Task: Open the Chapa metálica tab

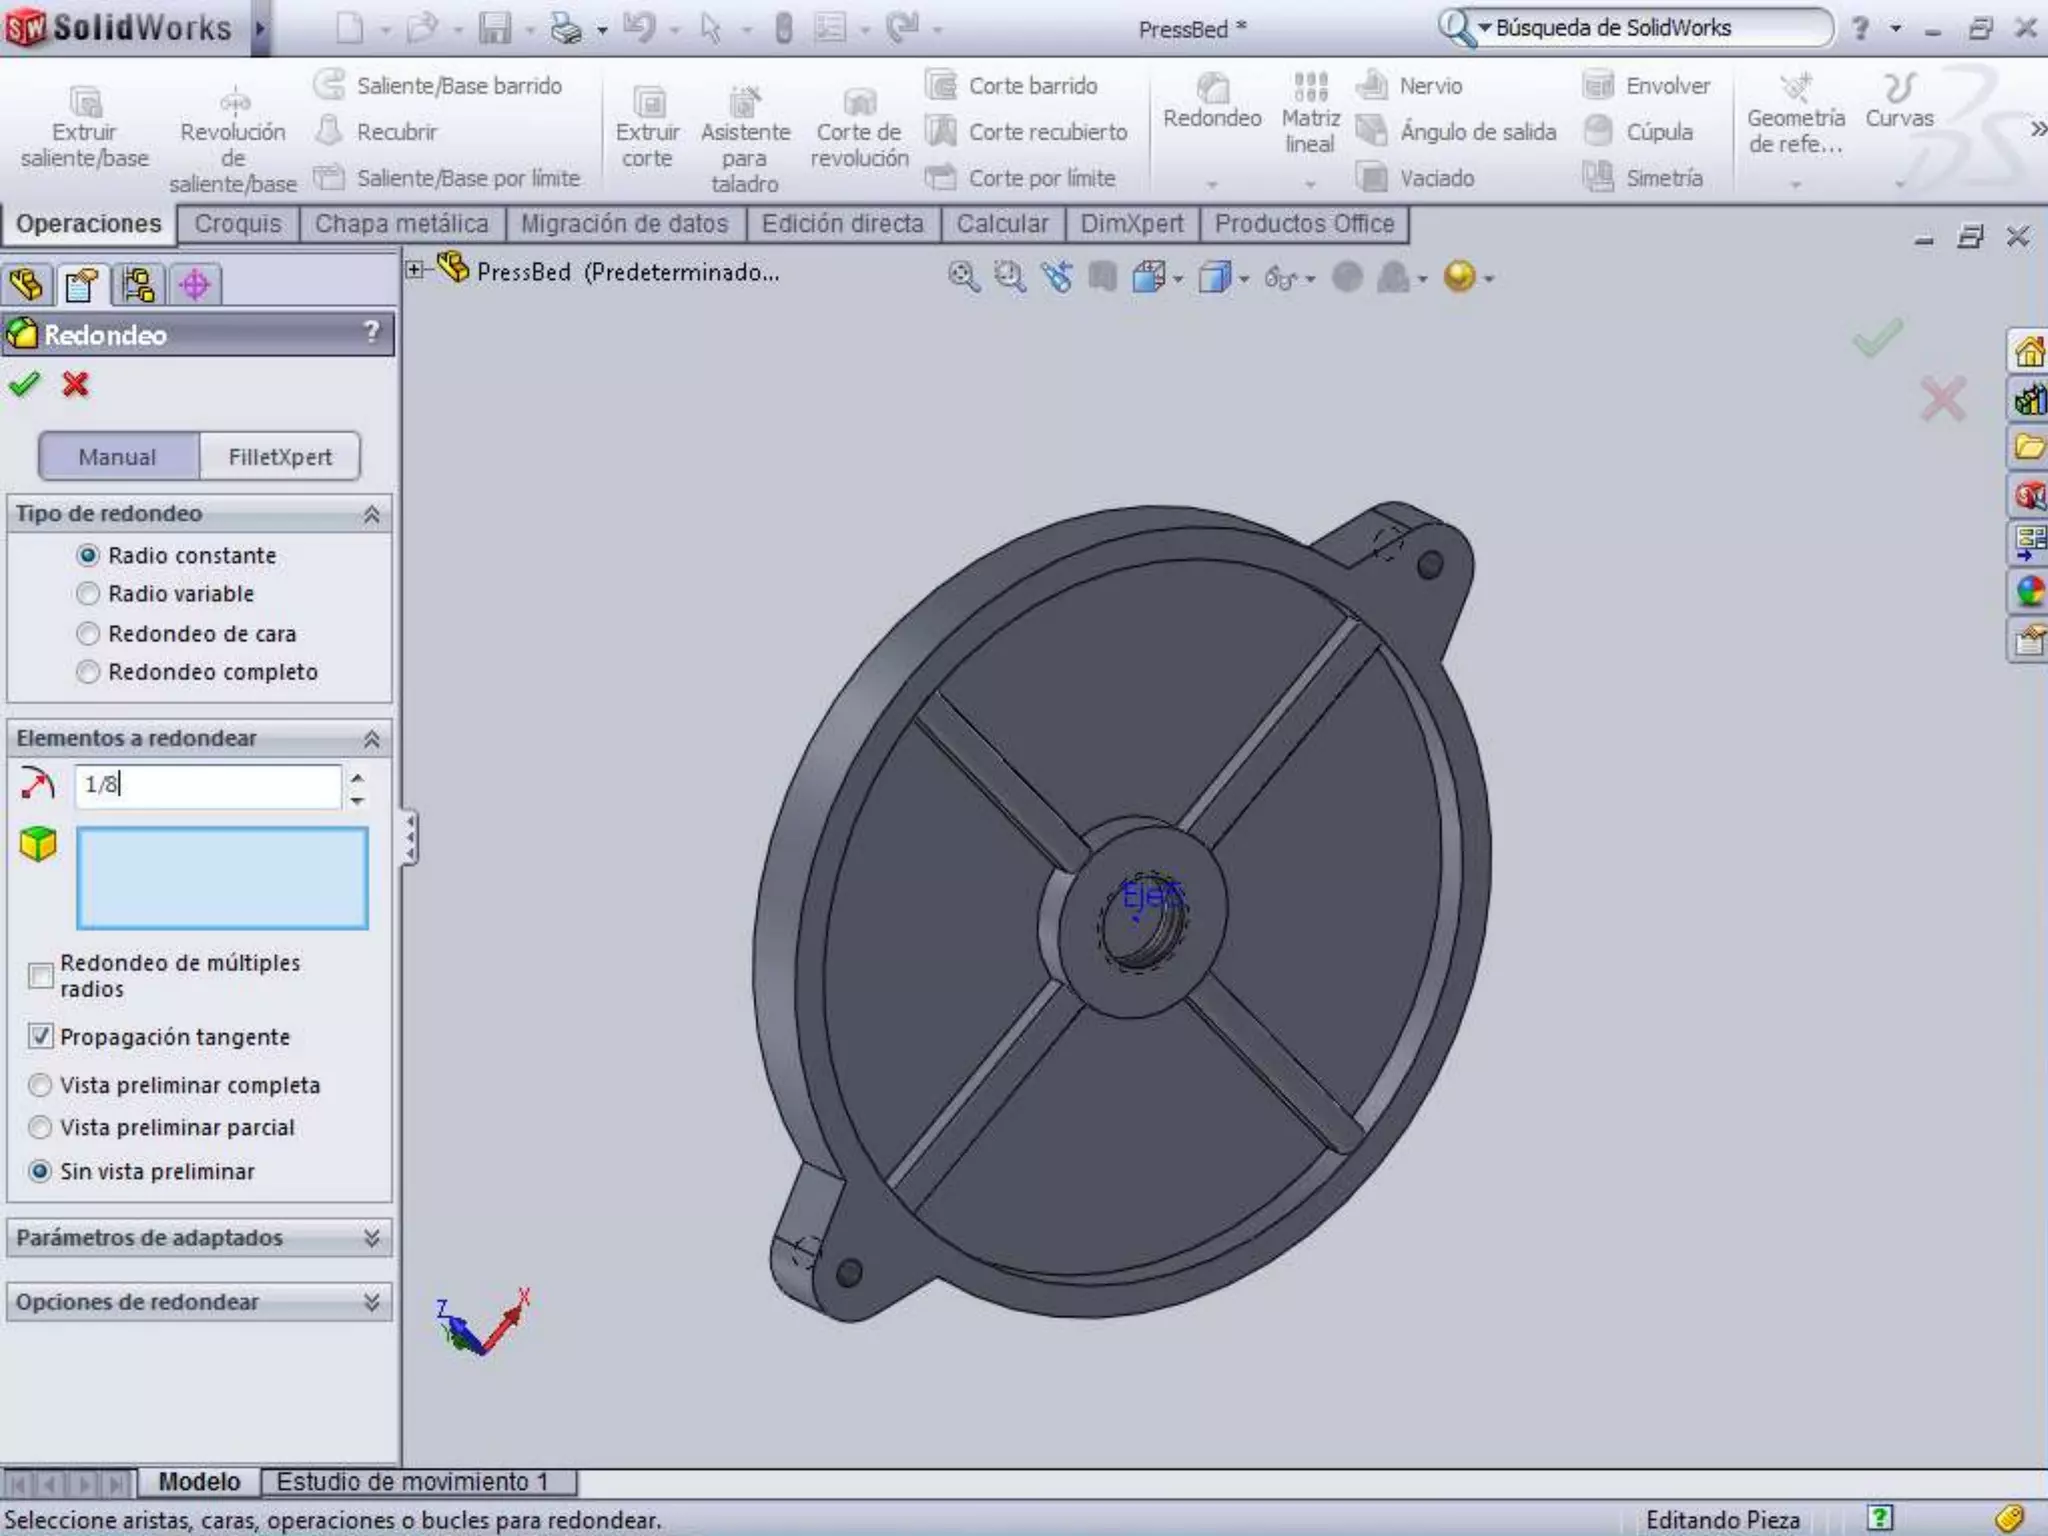Action: click(x=401, y=224)
